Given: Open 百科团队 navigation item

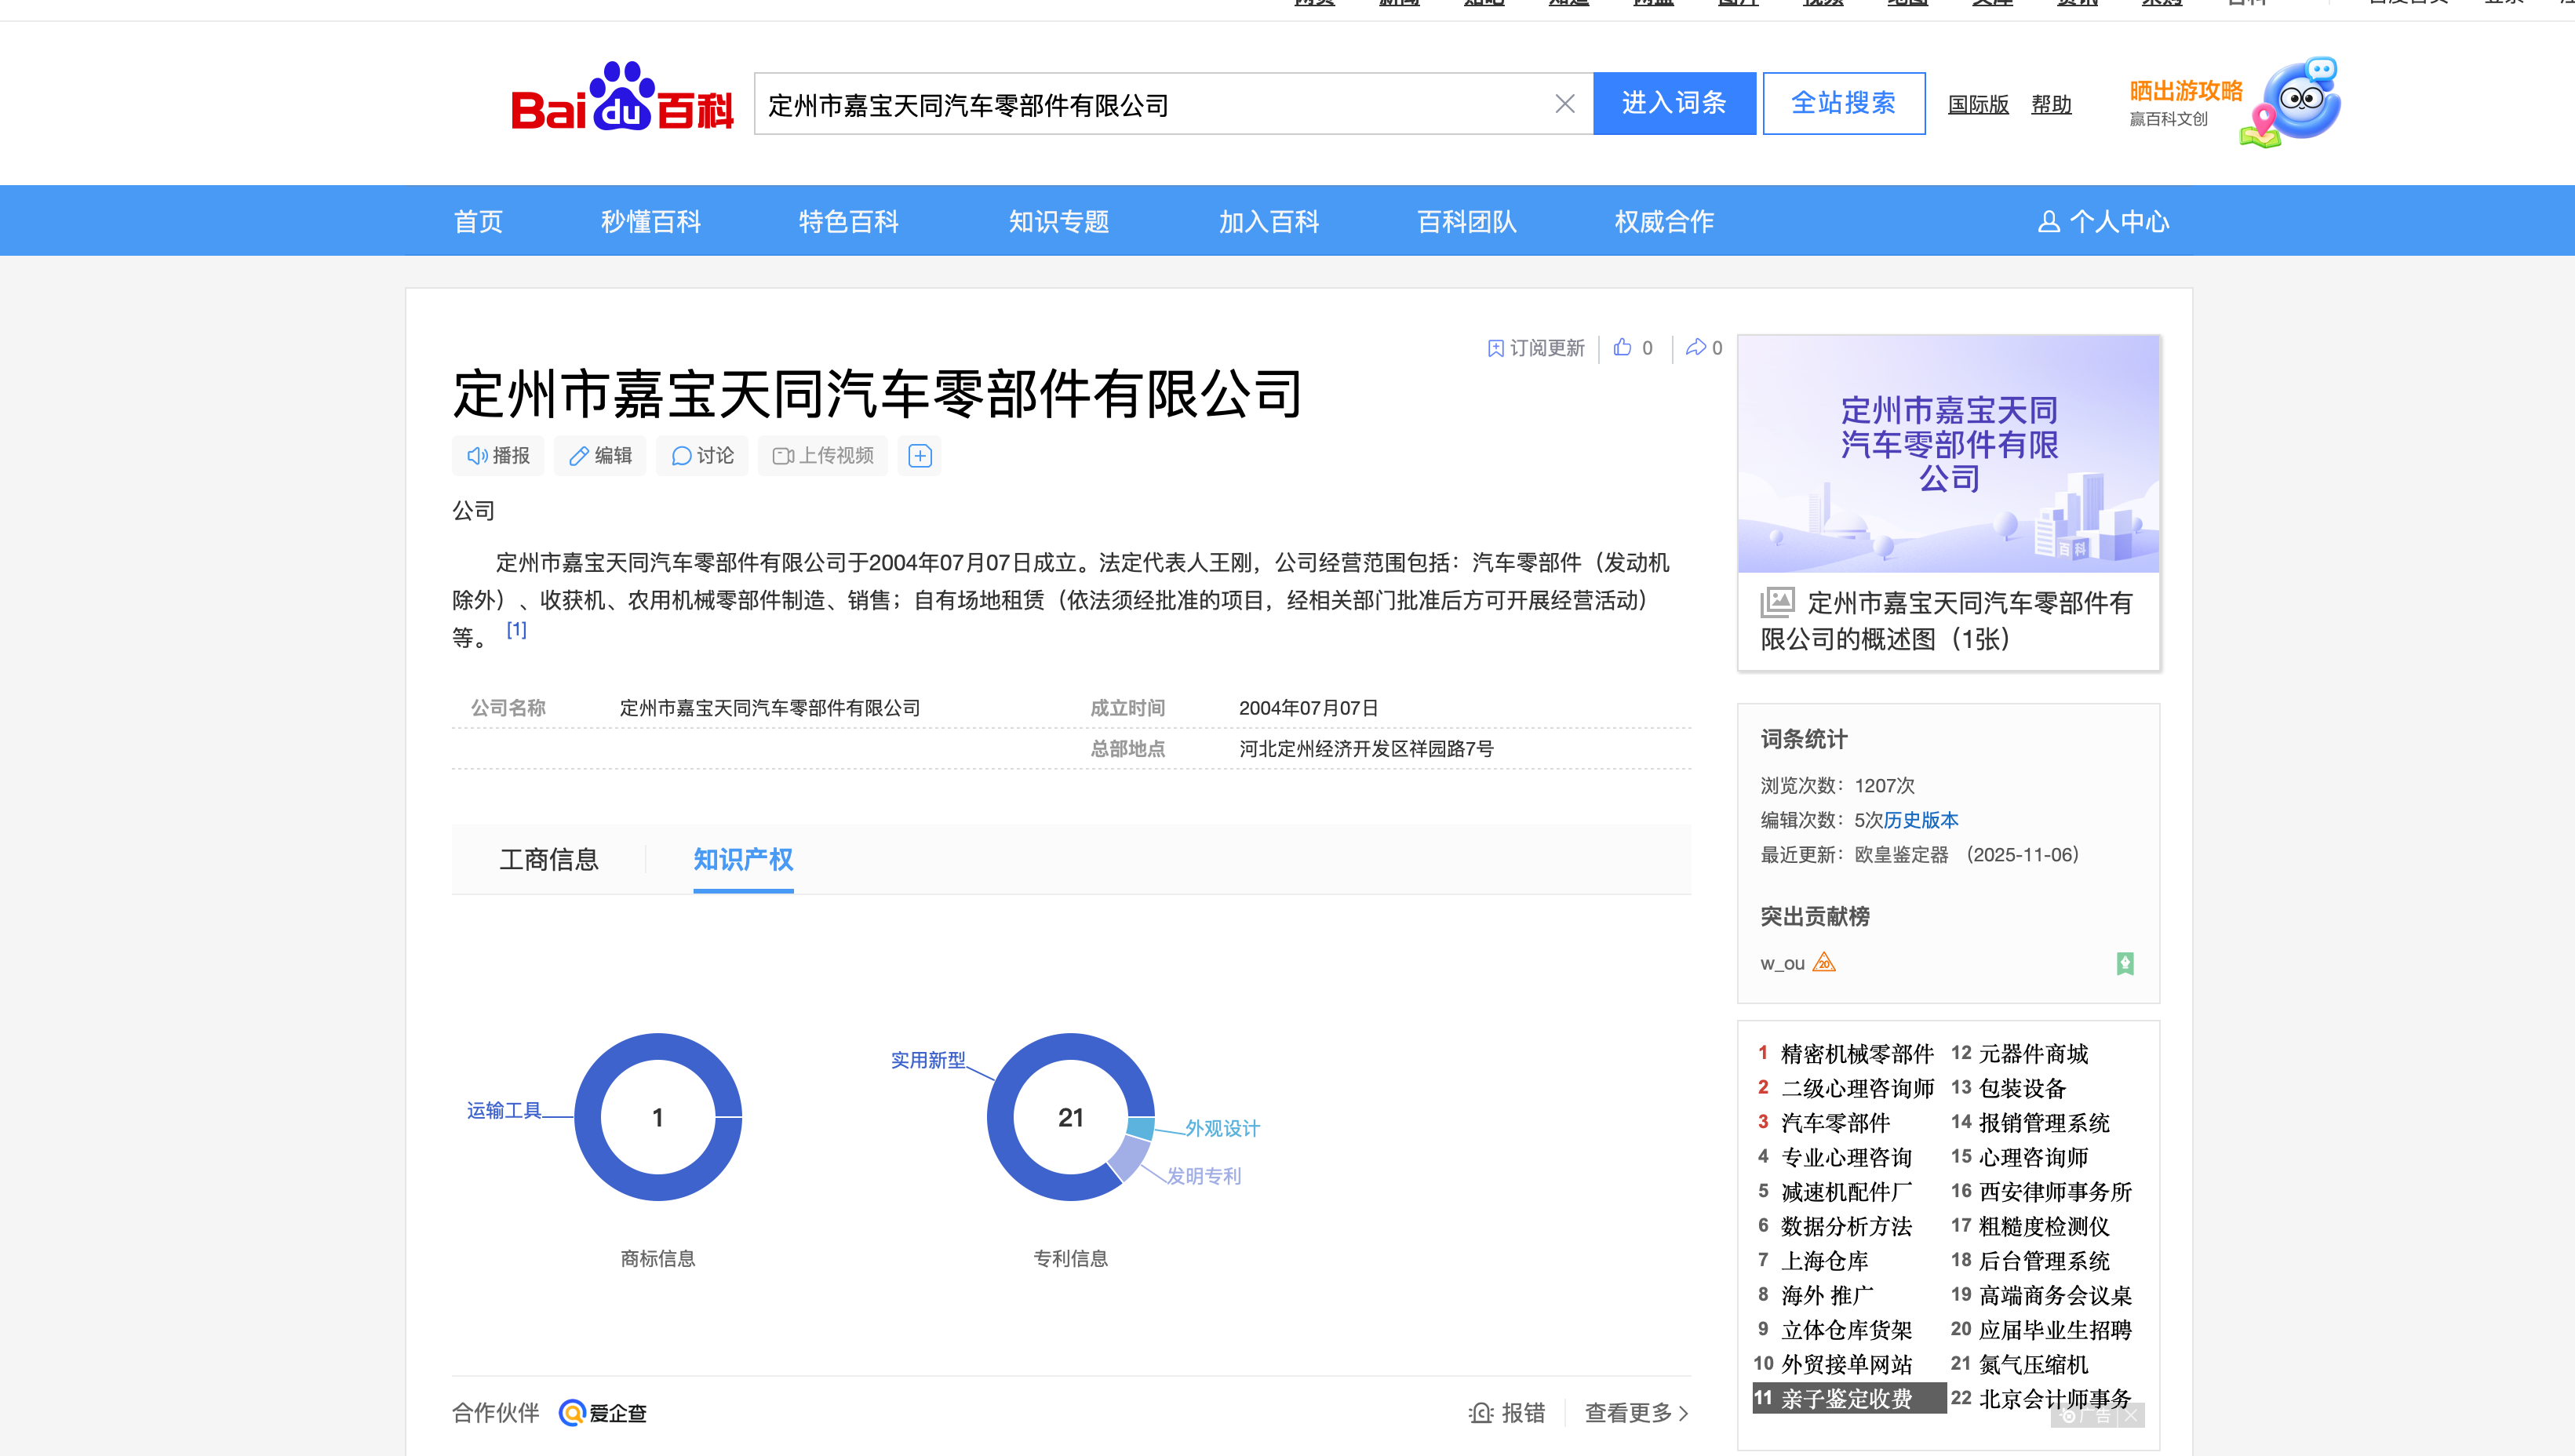Looking at the screenshot, I should (1467, 222).
